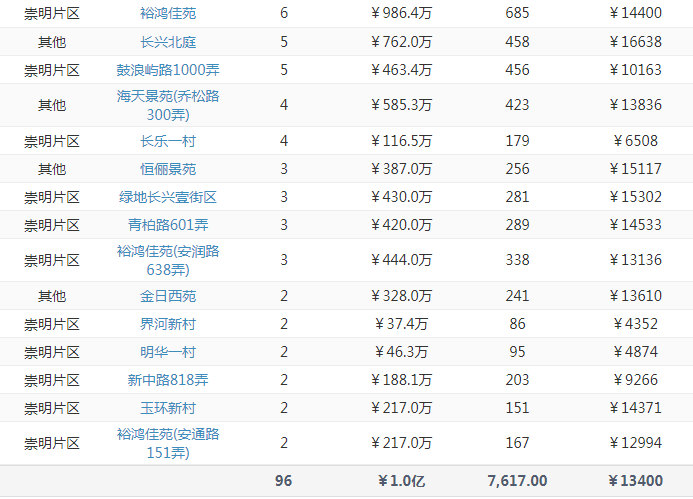Screen dimensions: 693x499
Task: Open the 界河新村 link
Action: click(x=168, y=324)
